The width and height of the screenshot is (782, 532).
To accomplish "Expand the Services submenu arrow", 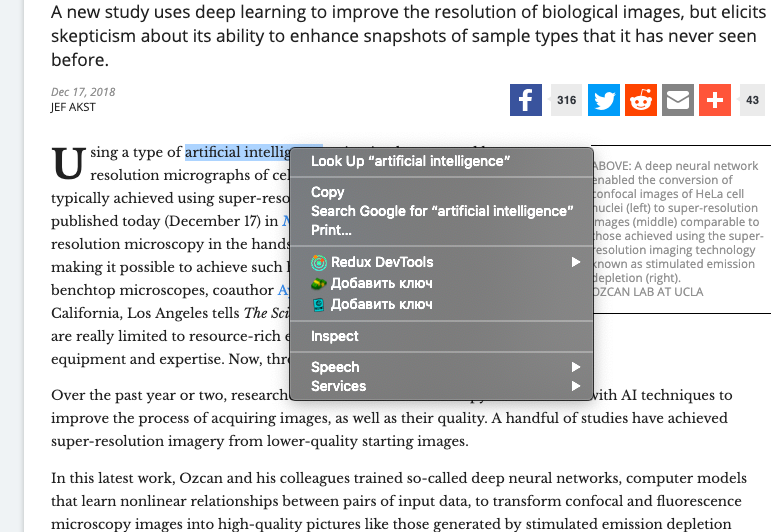I will click(576, 386).
